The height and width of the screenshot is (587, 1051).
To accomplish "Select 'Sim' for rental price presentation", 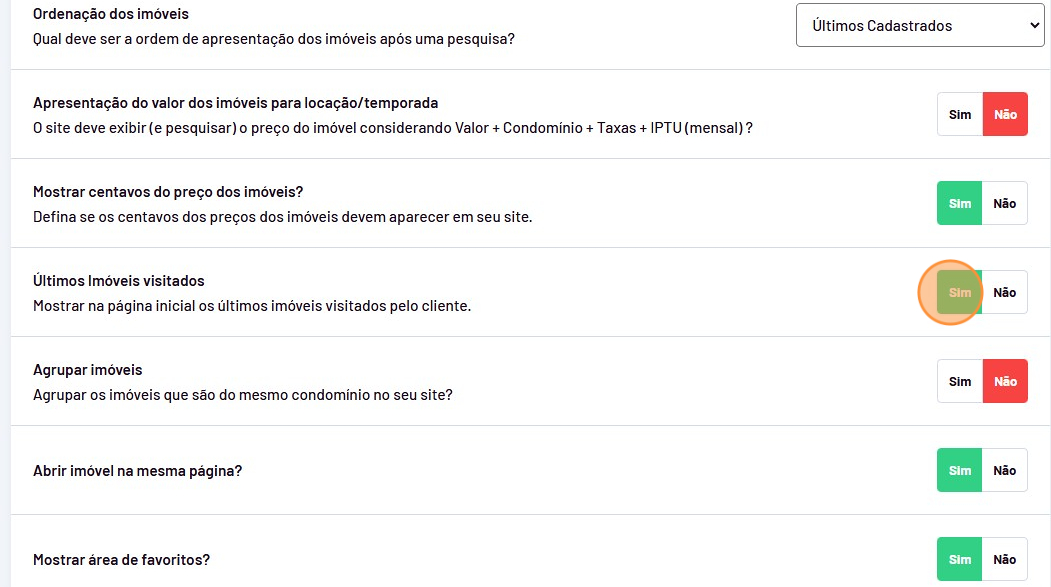I will (960, 115).
